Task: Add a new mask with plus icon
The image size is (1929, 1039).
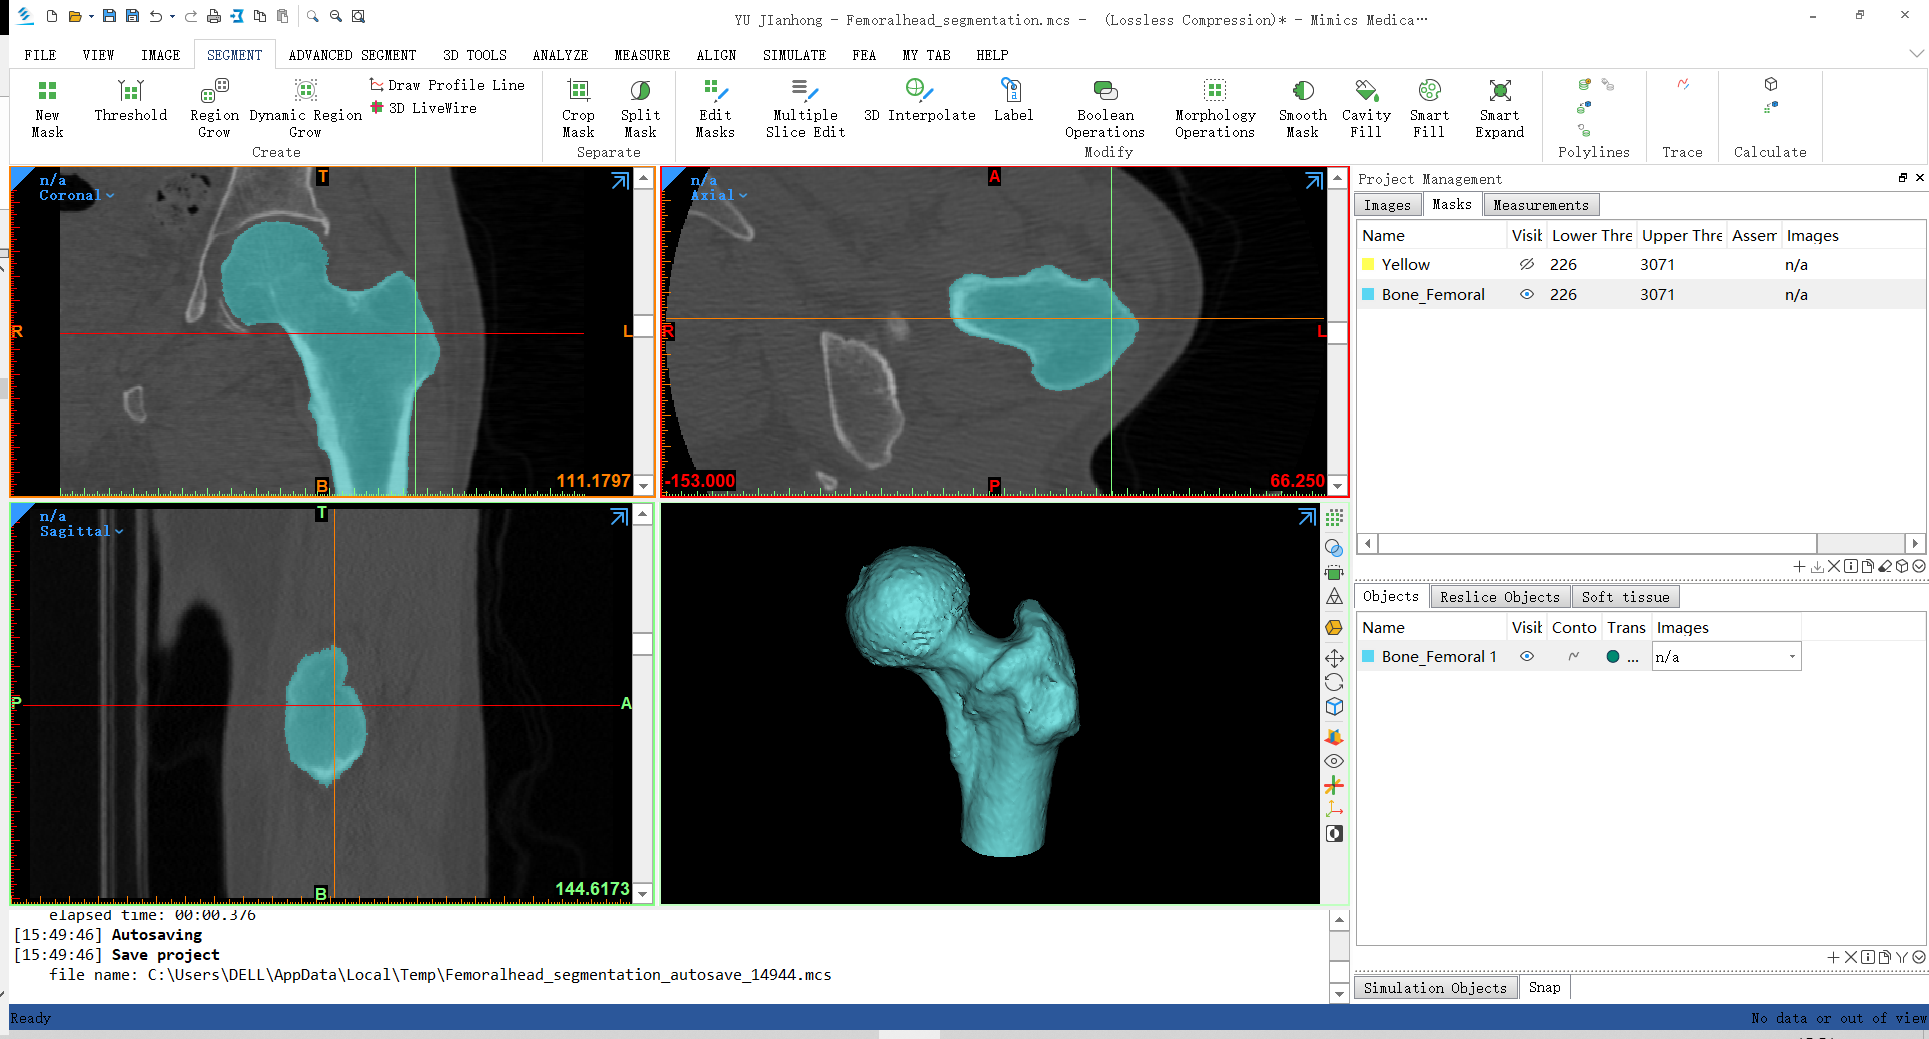Action: (1799, 566)
